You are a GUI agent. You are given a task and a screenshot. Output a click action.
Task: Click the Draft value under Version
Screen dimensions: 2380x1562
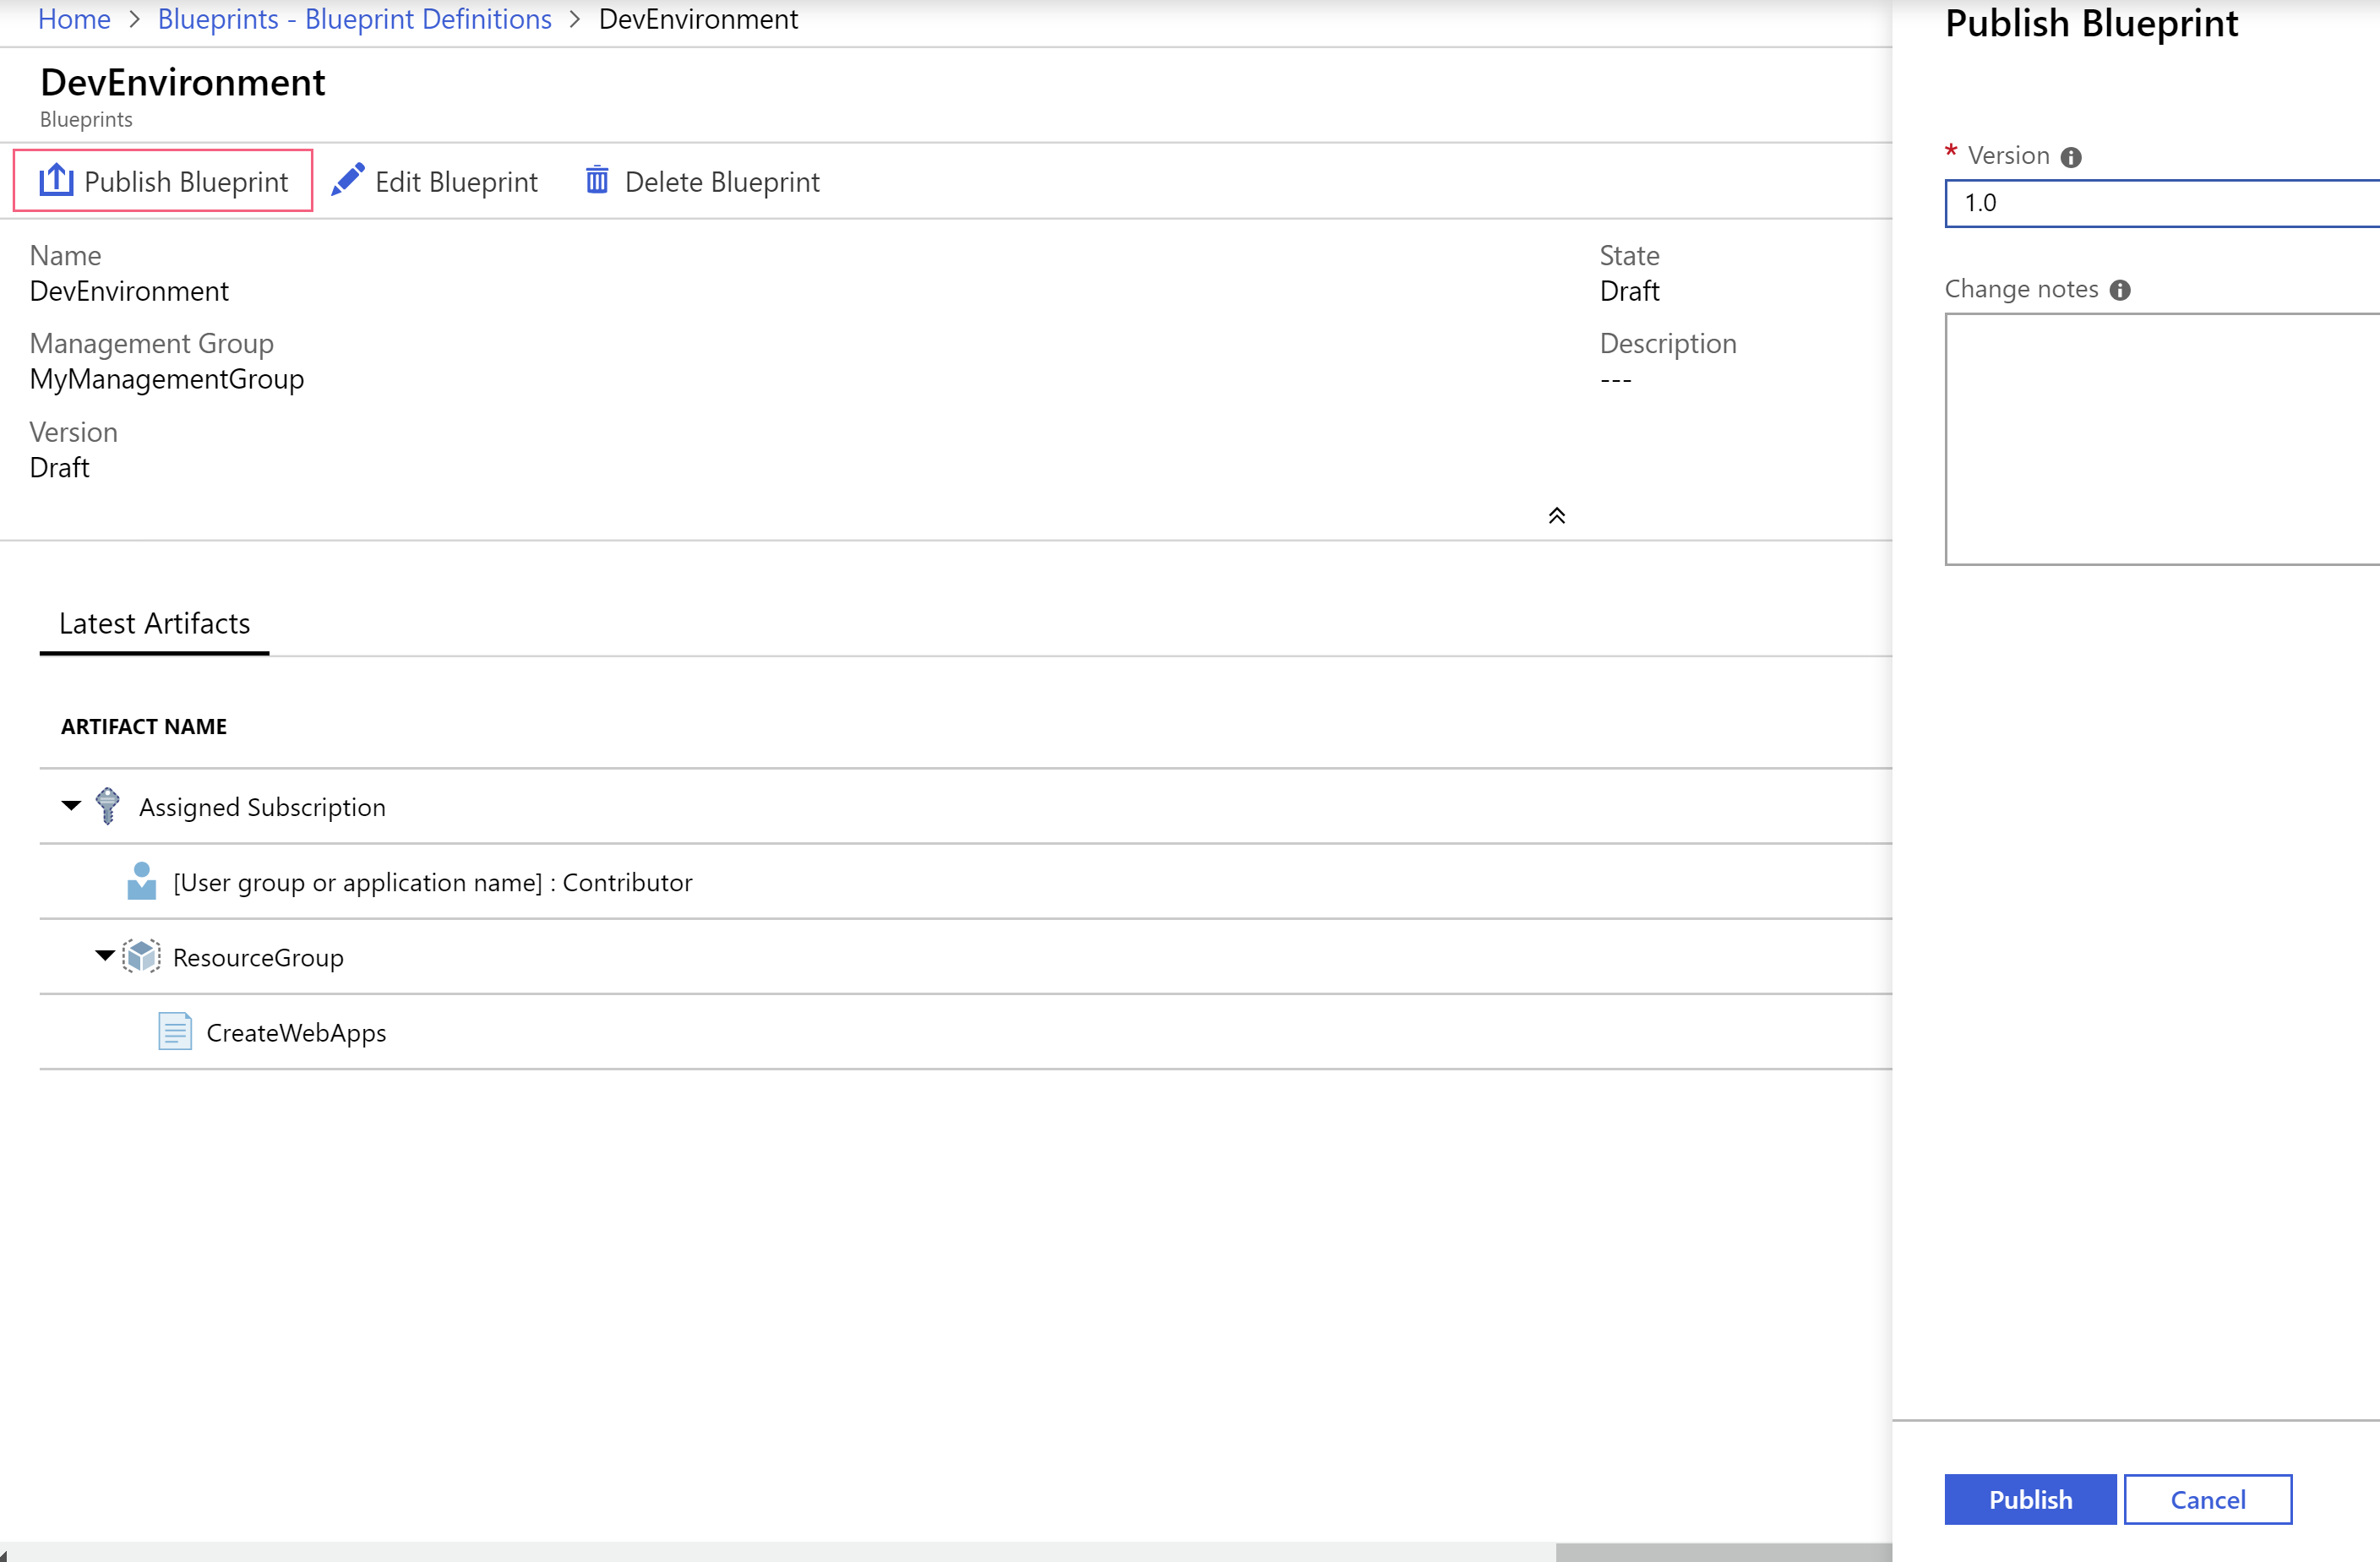(59, 467)
